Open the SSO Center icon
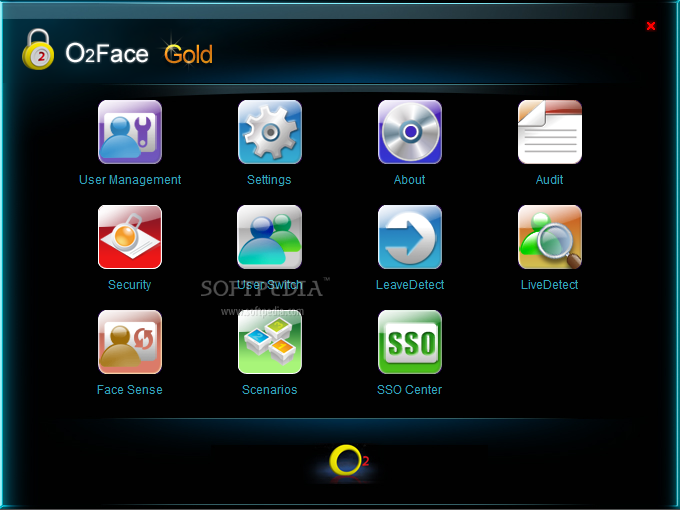The image size is (680, 510). point(410,342)
